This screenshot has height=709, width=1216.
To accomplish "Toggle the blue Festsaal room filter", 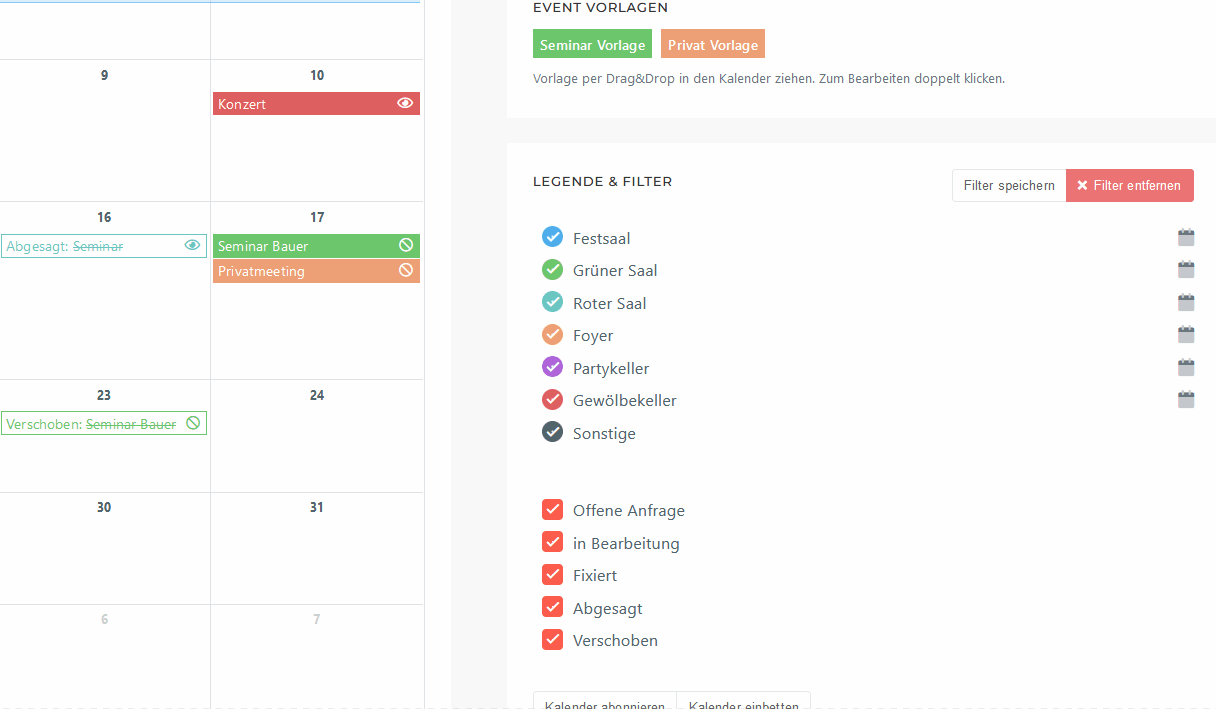I will (552, 237).
